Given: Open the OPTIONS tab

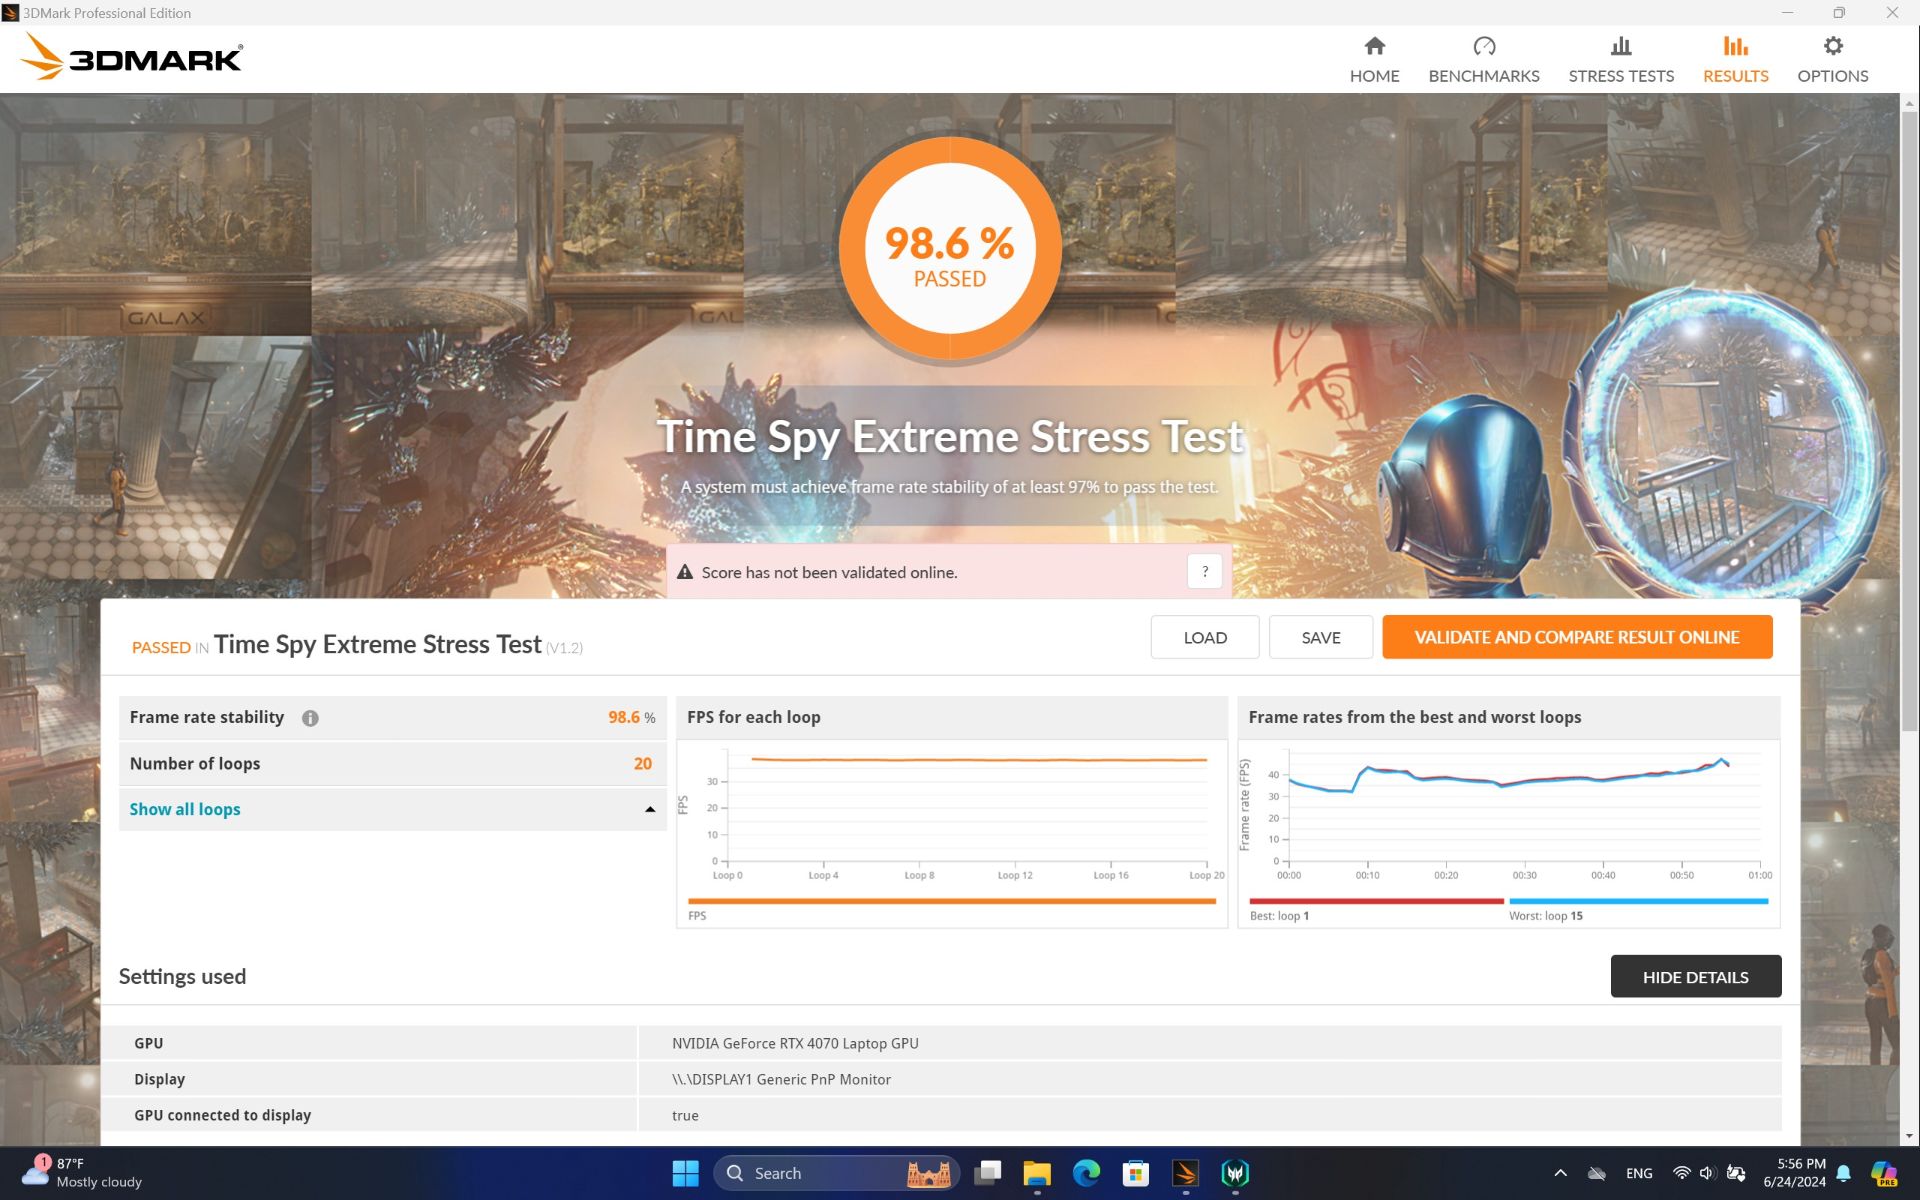Looking at the screenshot, I should [x=1832, y=60].
